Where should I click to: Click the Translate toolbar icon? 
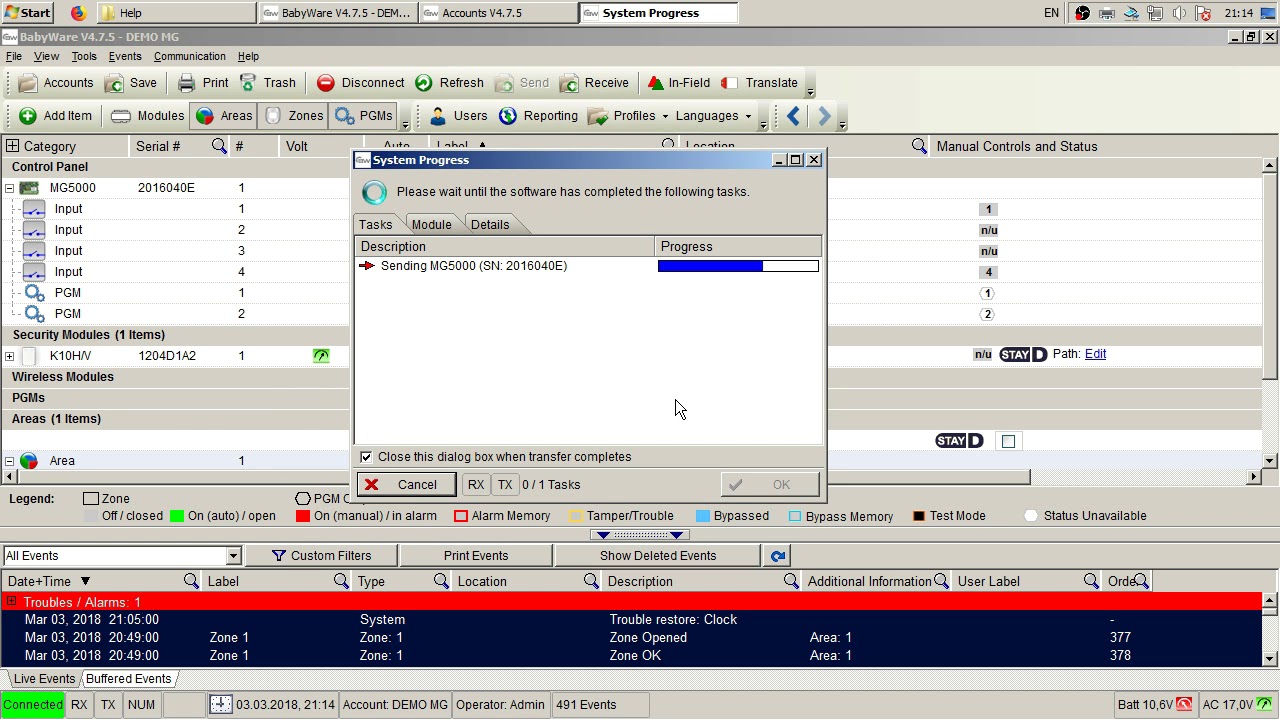point(730,83)
